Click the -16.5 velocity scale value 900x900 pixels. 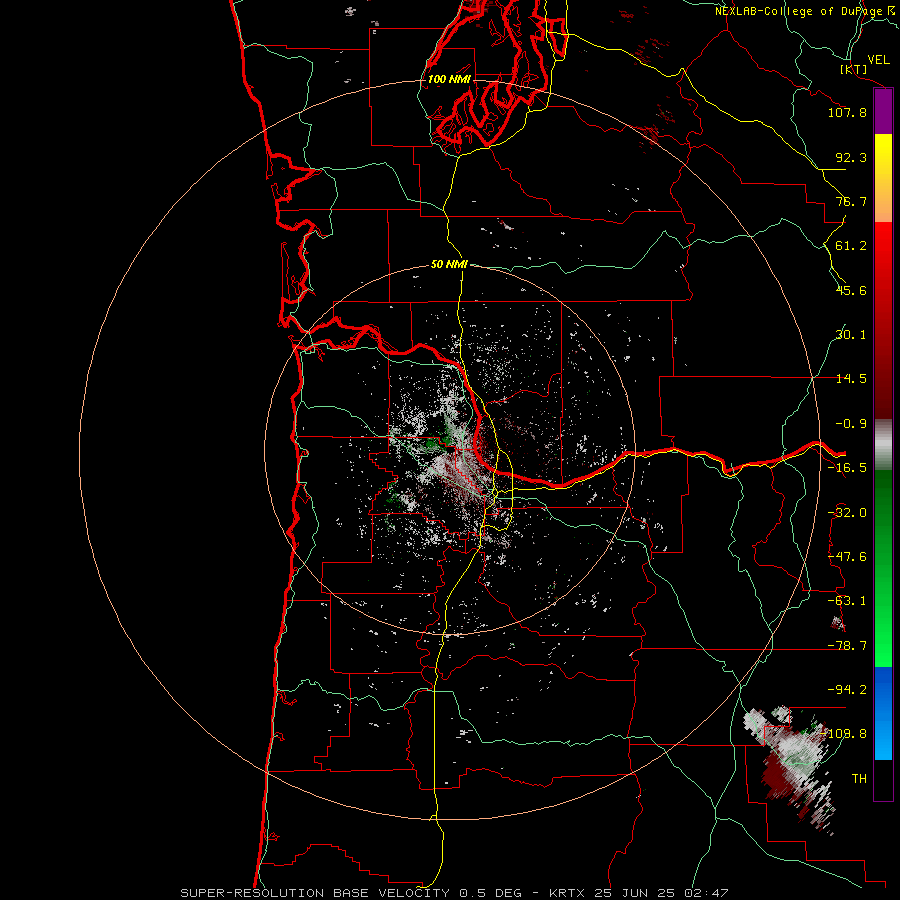(x=847, y=468)
